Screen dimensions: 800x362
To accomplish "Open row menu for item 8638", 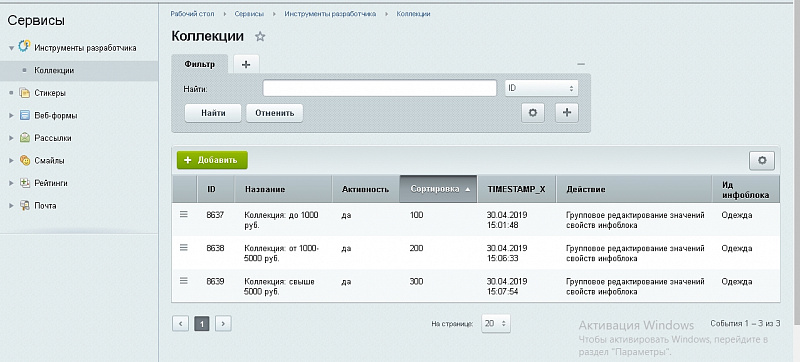I will [x=184, y=247].
